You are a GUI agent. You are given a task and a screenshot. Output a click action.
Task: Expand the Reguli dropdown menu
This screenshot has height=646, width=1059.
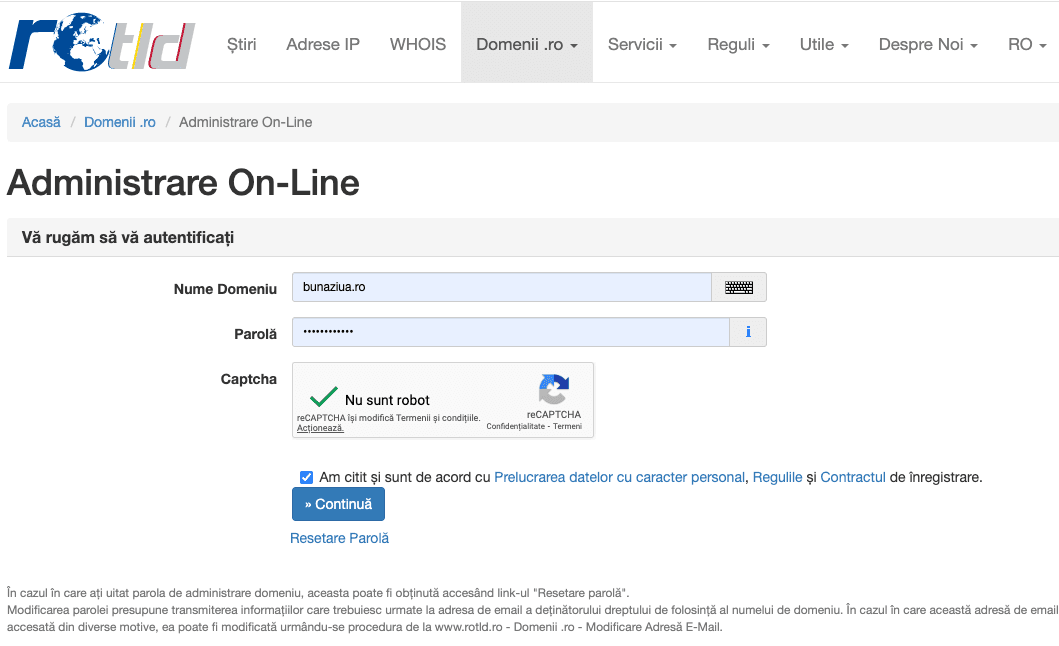pyautogui.click(x=738, y=44)
